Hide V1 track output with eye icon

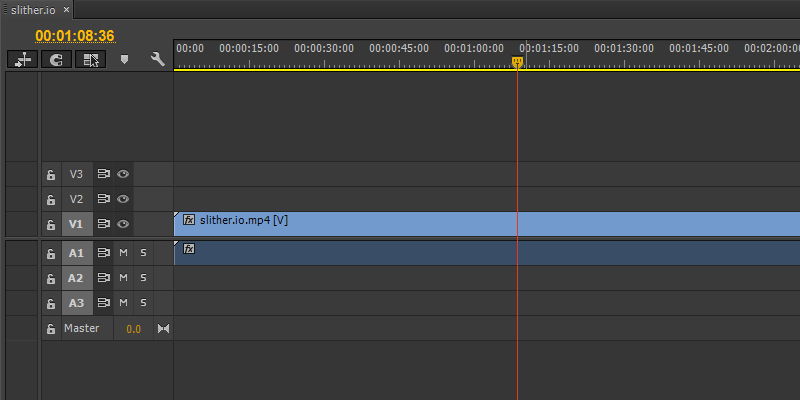click(123, 224)
